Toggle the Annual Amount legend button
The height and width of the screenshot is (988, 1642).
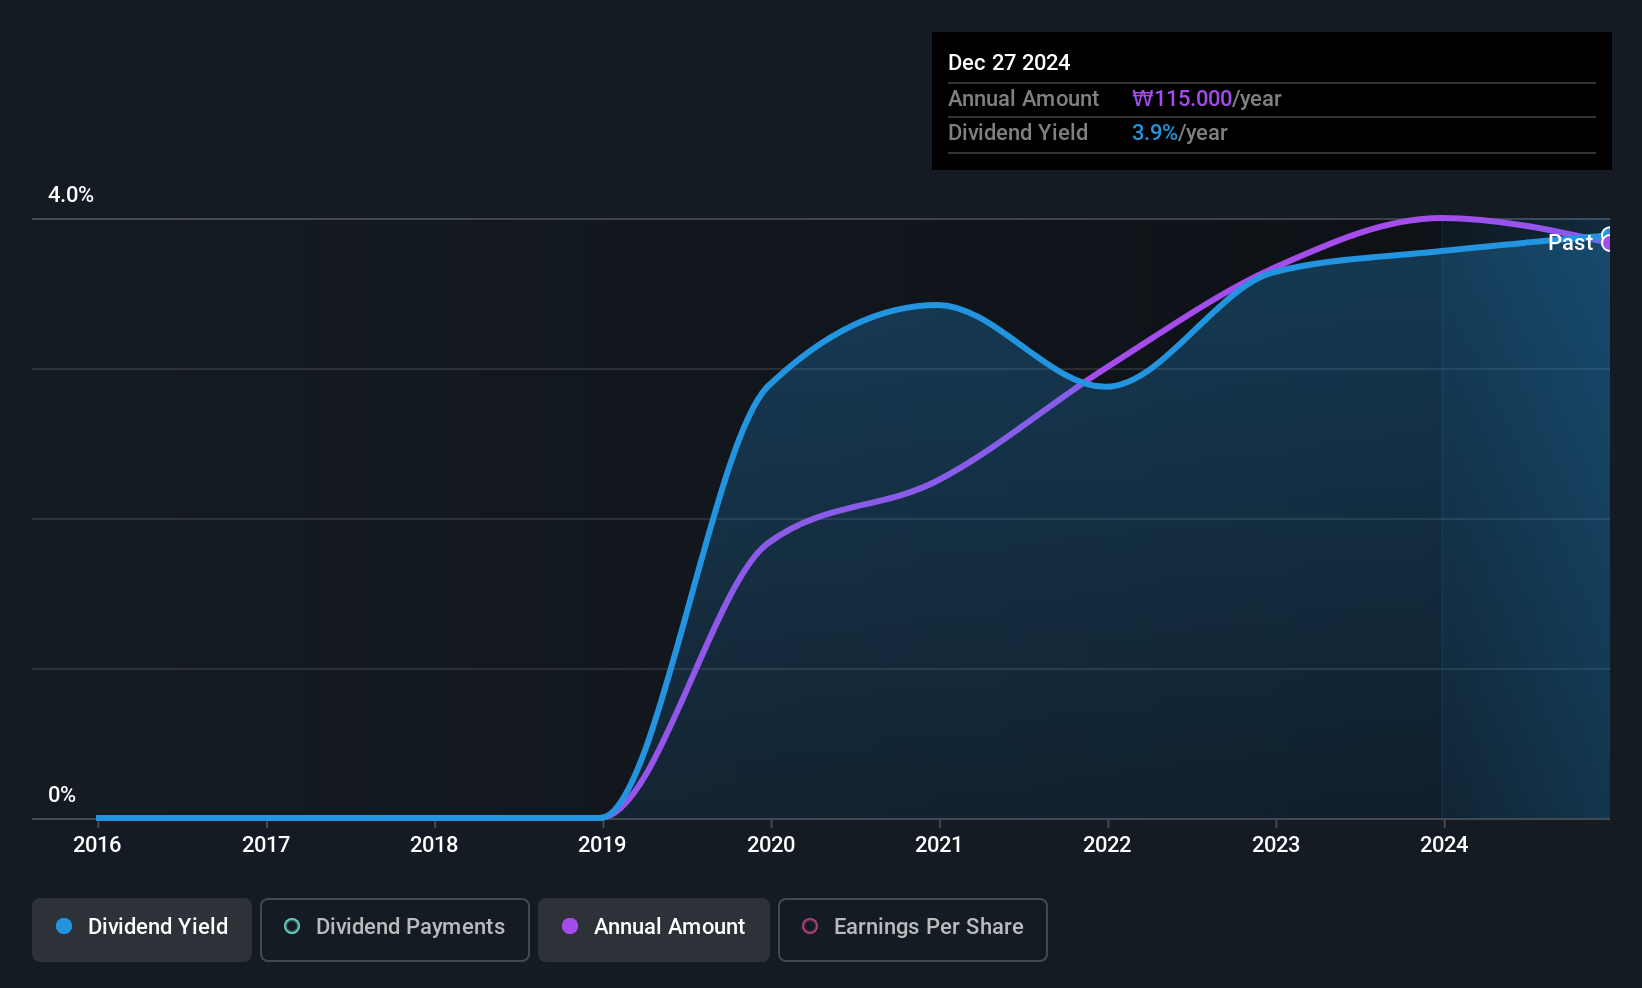pos(654,929)
